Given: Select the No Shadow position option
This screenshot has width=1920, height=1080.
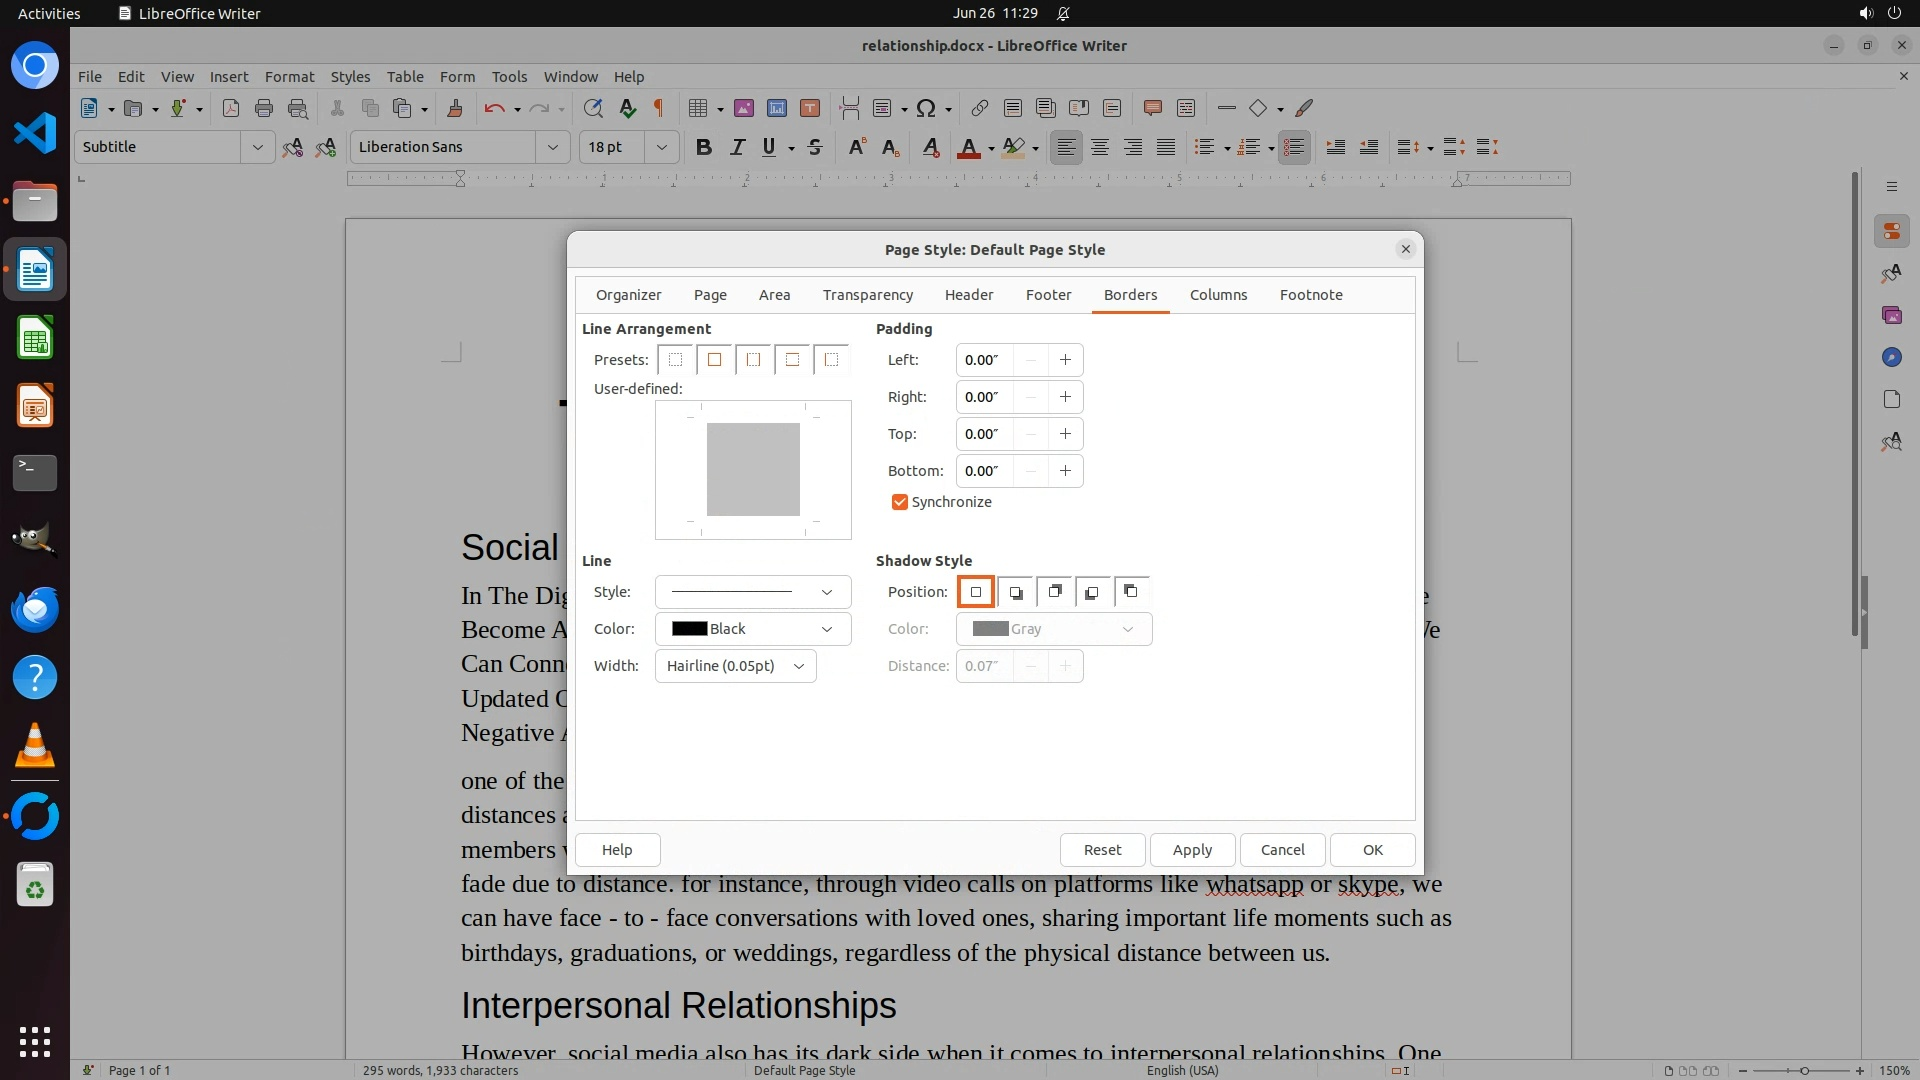Looking at the screenshot, I should [x=975, y=592].
